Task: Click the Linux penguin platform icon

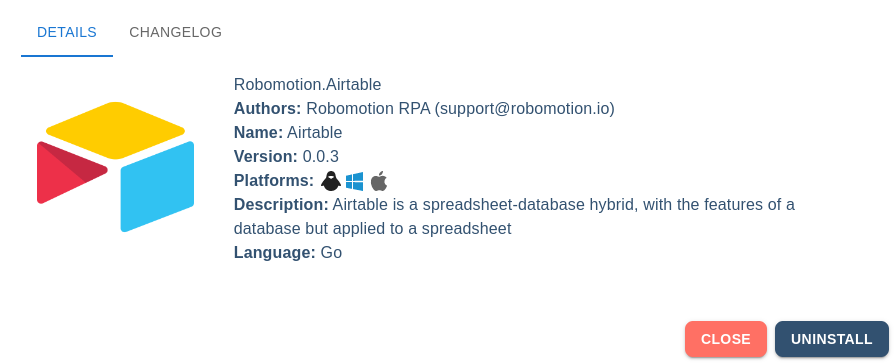Action: (331, 181)
